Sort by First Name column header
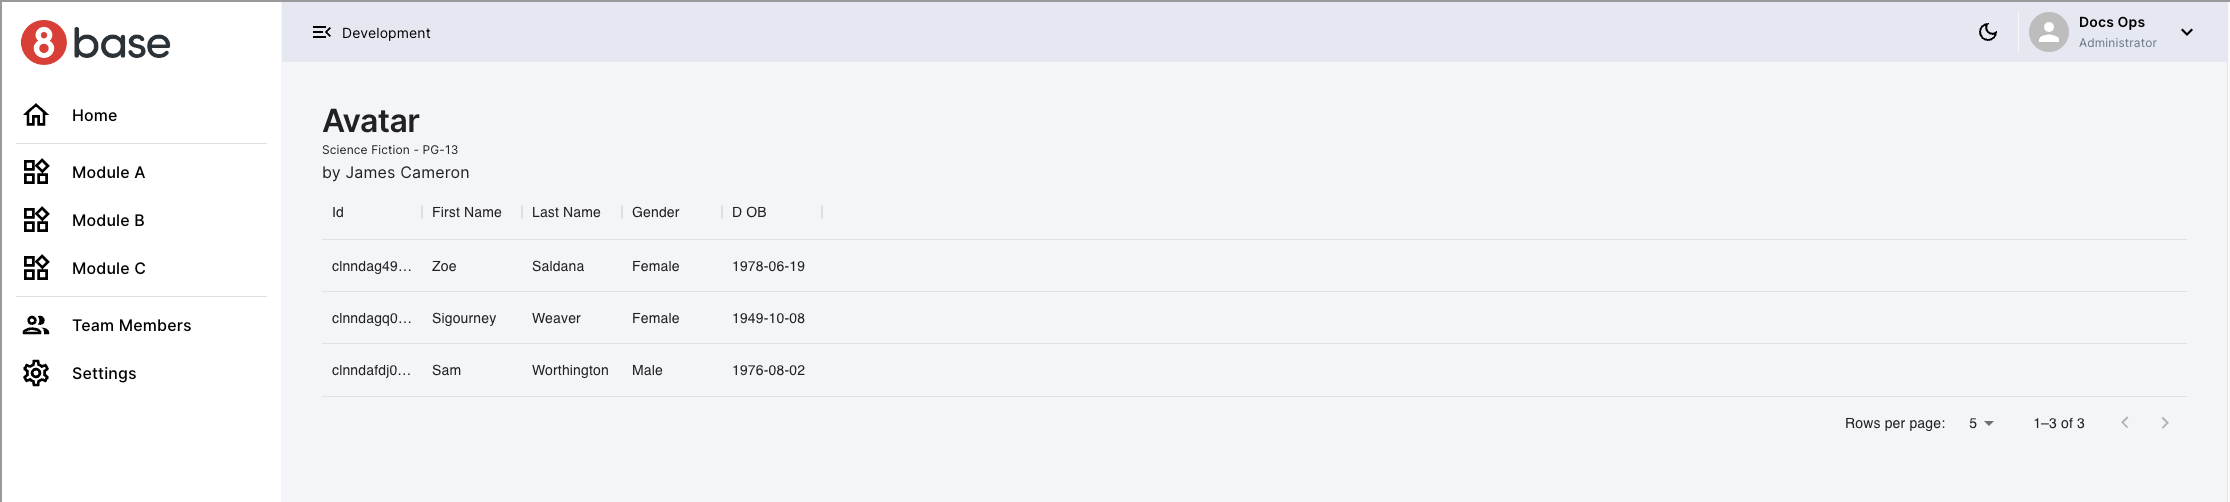The height and width of the screenshot is (502, 2230). pyautogui.click(x=466, y=212)
